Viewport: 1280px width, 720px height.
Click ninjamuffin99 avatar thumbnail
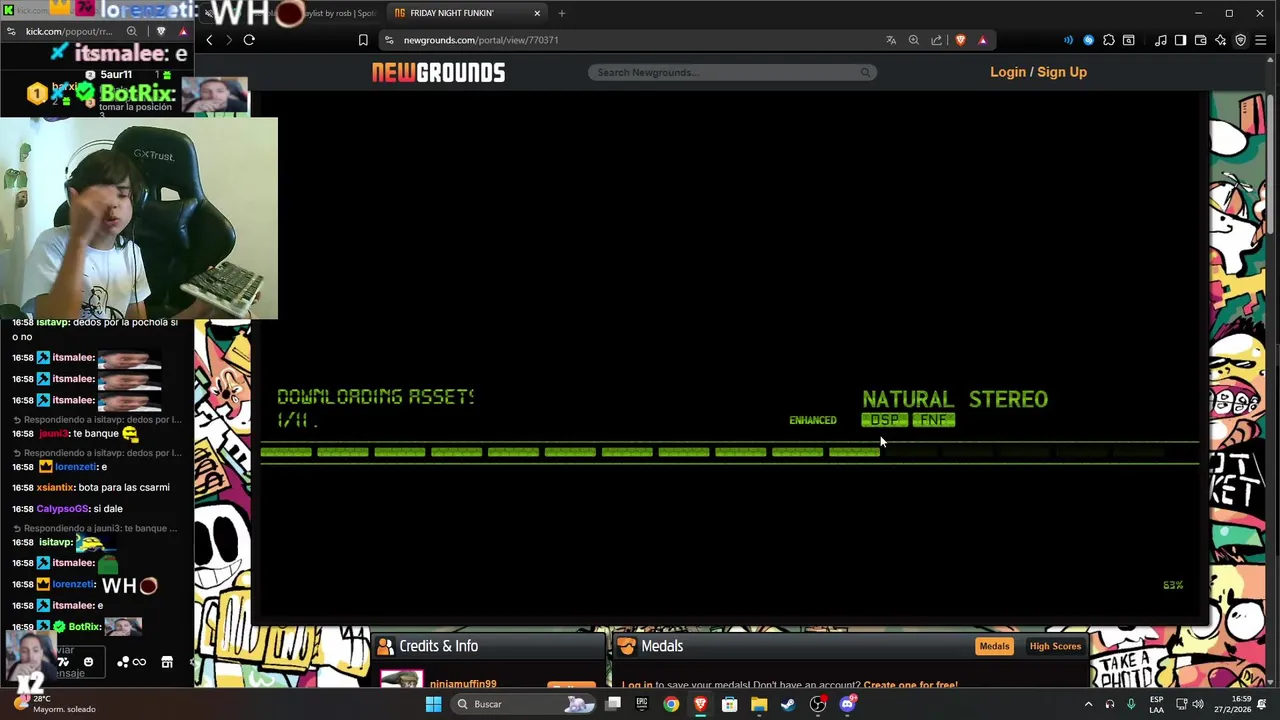coord(402,680)
